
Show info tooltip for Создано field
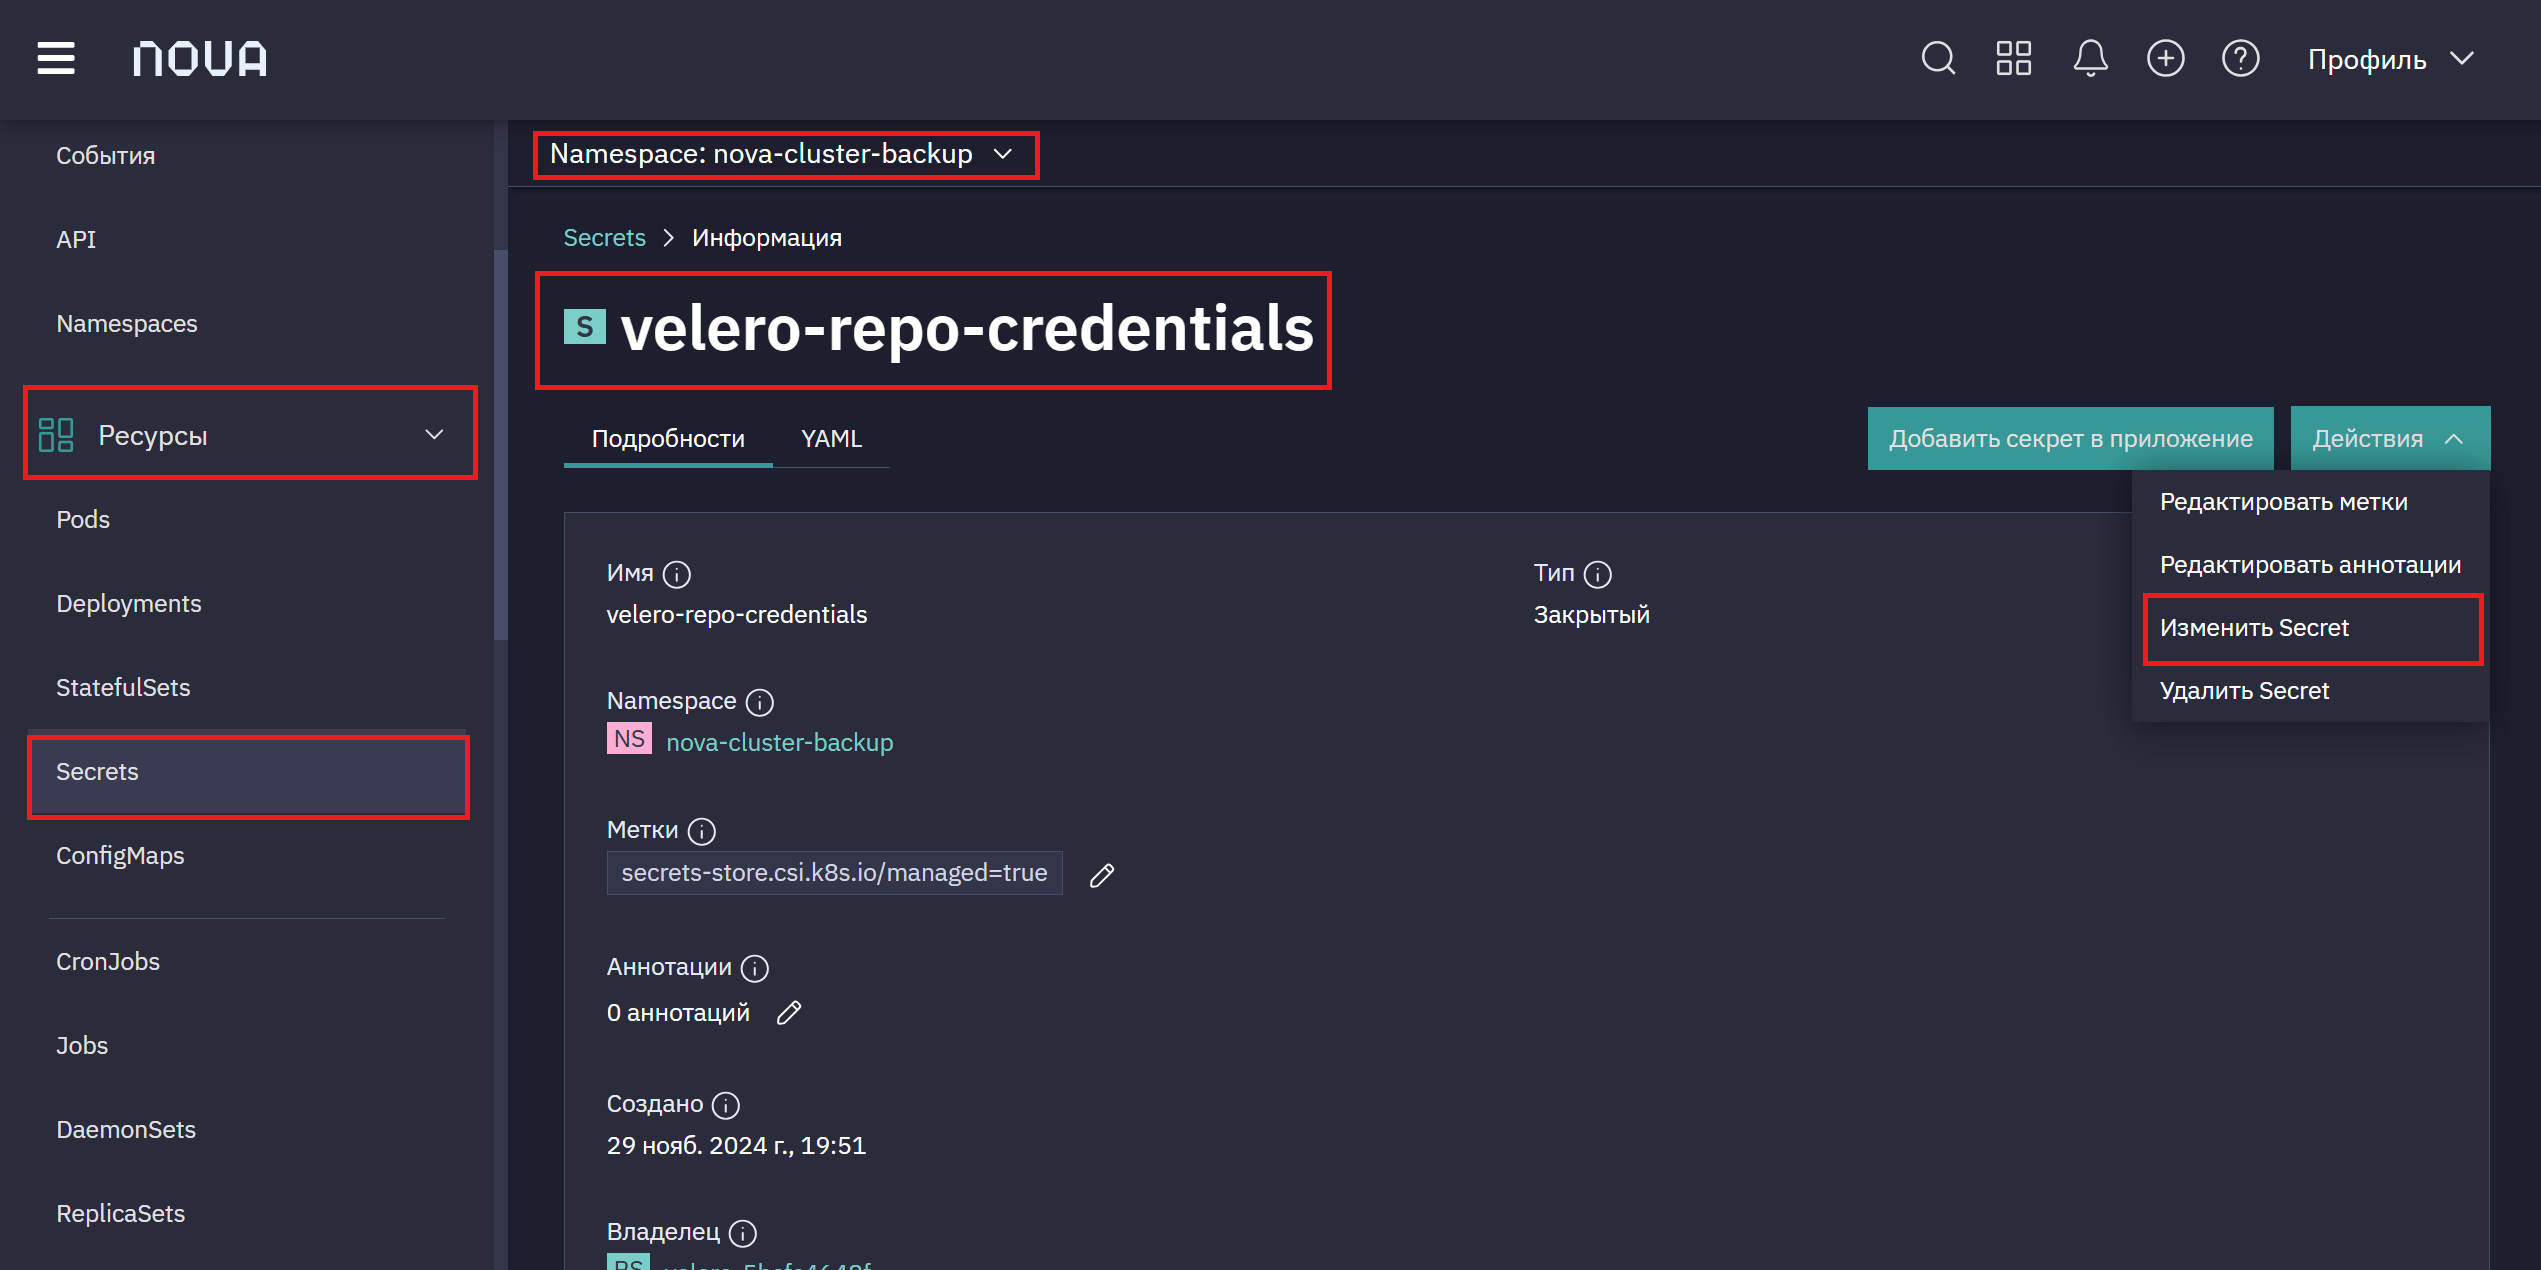point(725,1105)
